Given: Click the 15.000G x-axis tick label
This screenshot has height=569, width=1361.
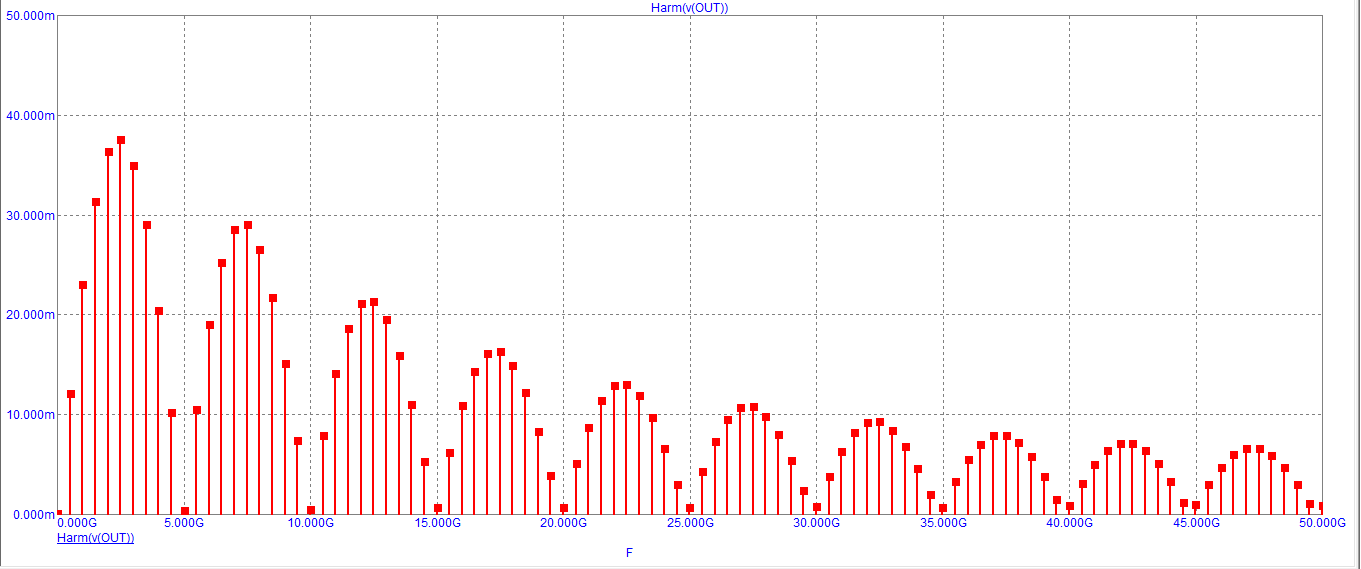Looking at the screenshot, I should (437, 523).
